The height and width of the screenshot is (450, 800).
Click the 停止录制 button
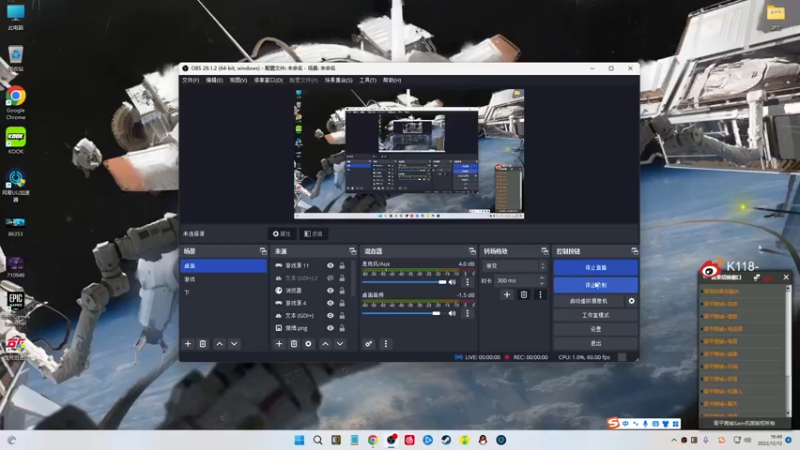pos(595,285)
